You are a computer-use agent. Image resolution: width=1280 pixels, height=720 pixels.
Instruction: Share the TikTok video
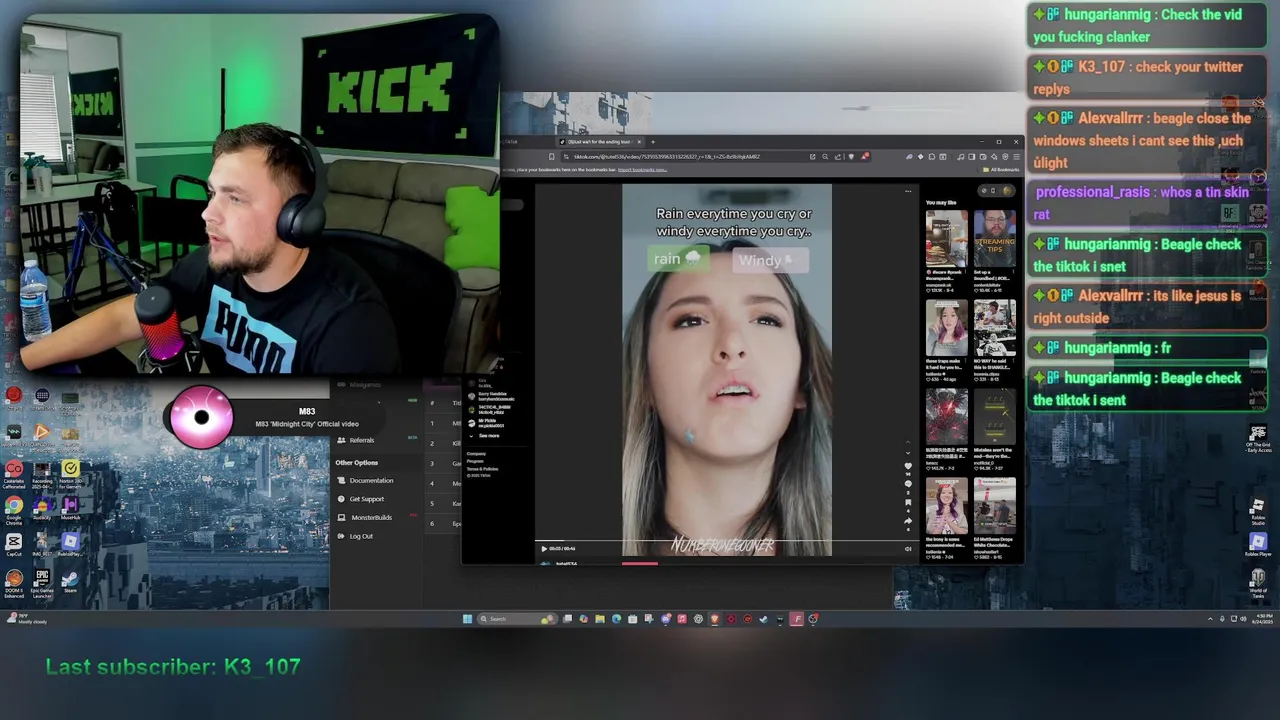[908, 521]
